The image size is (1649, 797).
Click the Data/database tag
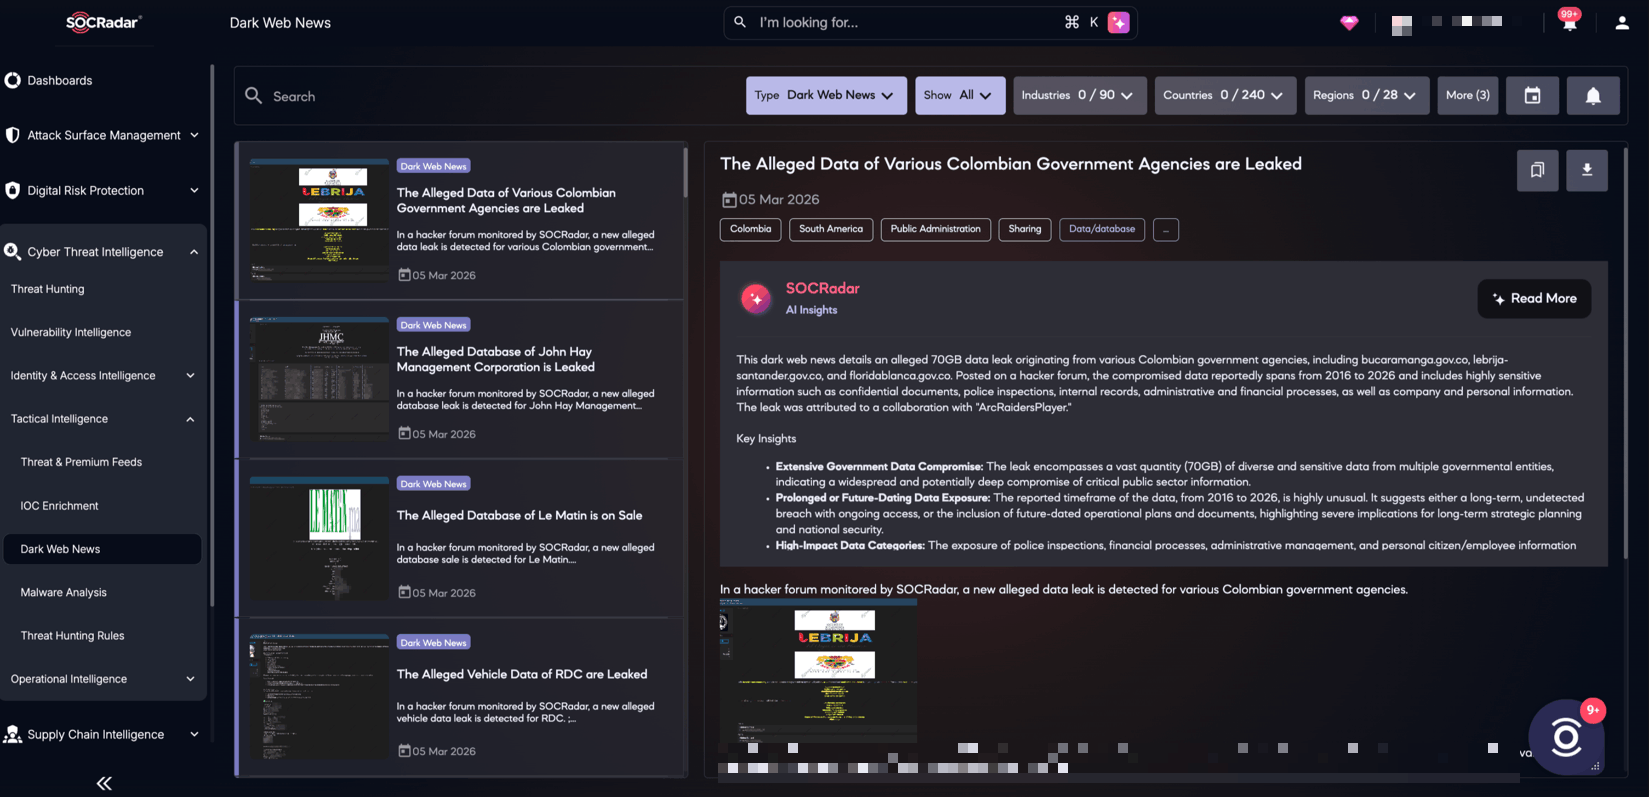tap(1102, 229)
